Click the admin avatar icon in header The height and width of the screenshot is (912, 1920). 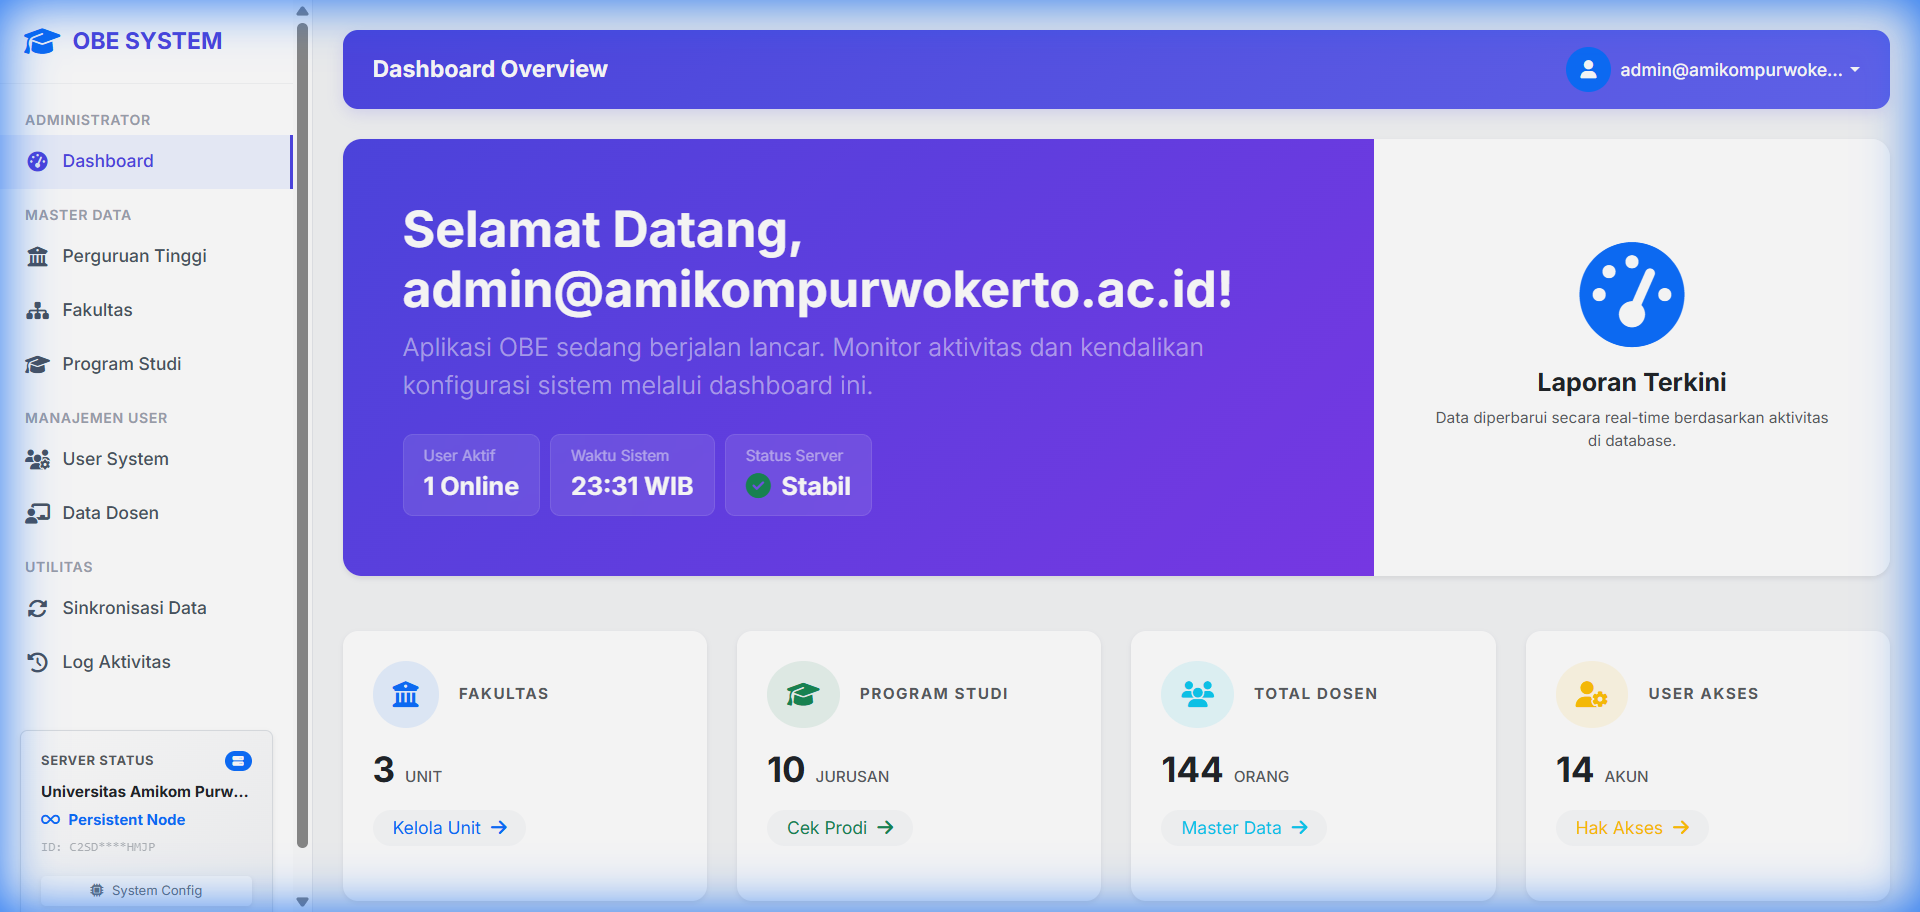pos(1587,69)
